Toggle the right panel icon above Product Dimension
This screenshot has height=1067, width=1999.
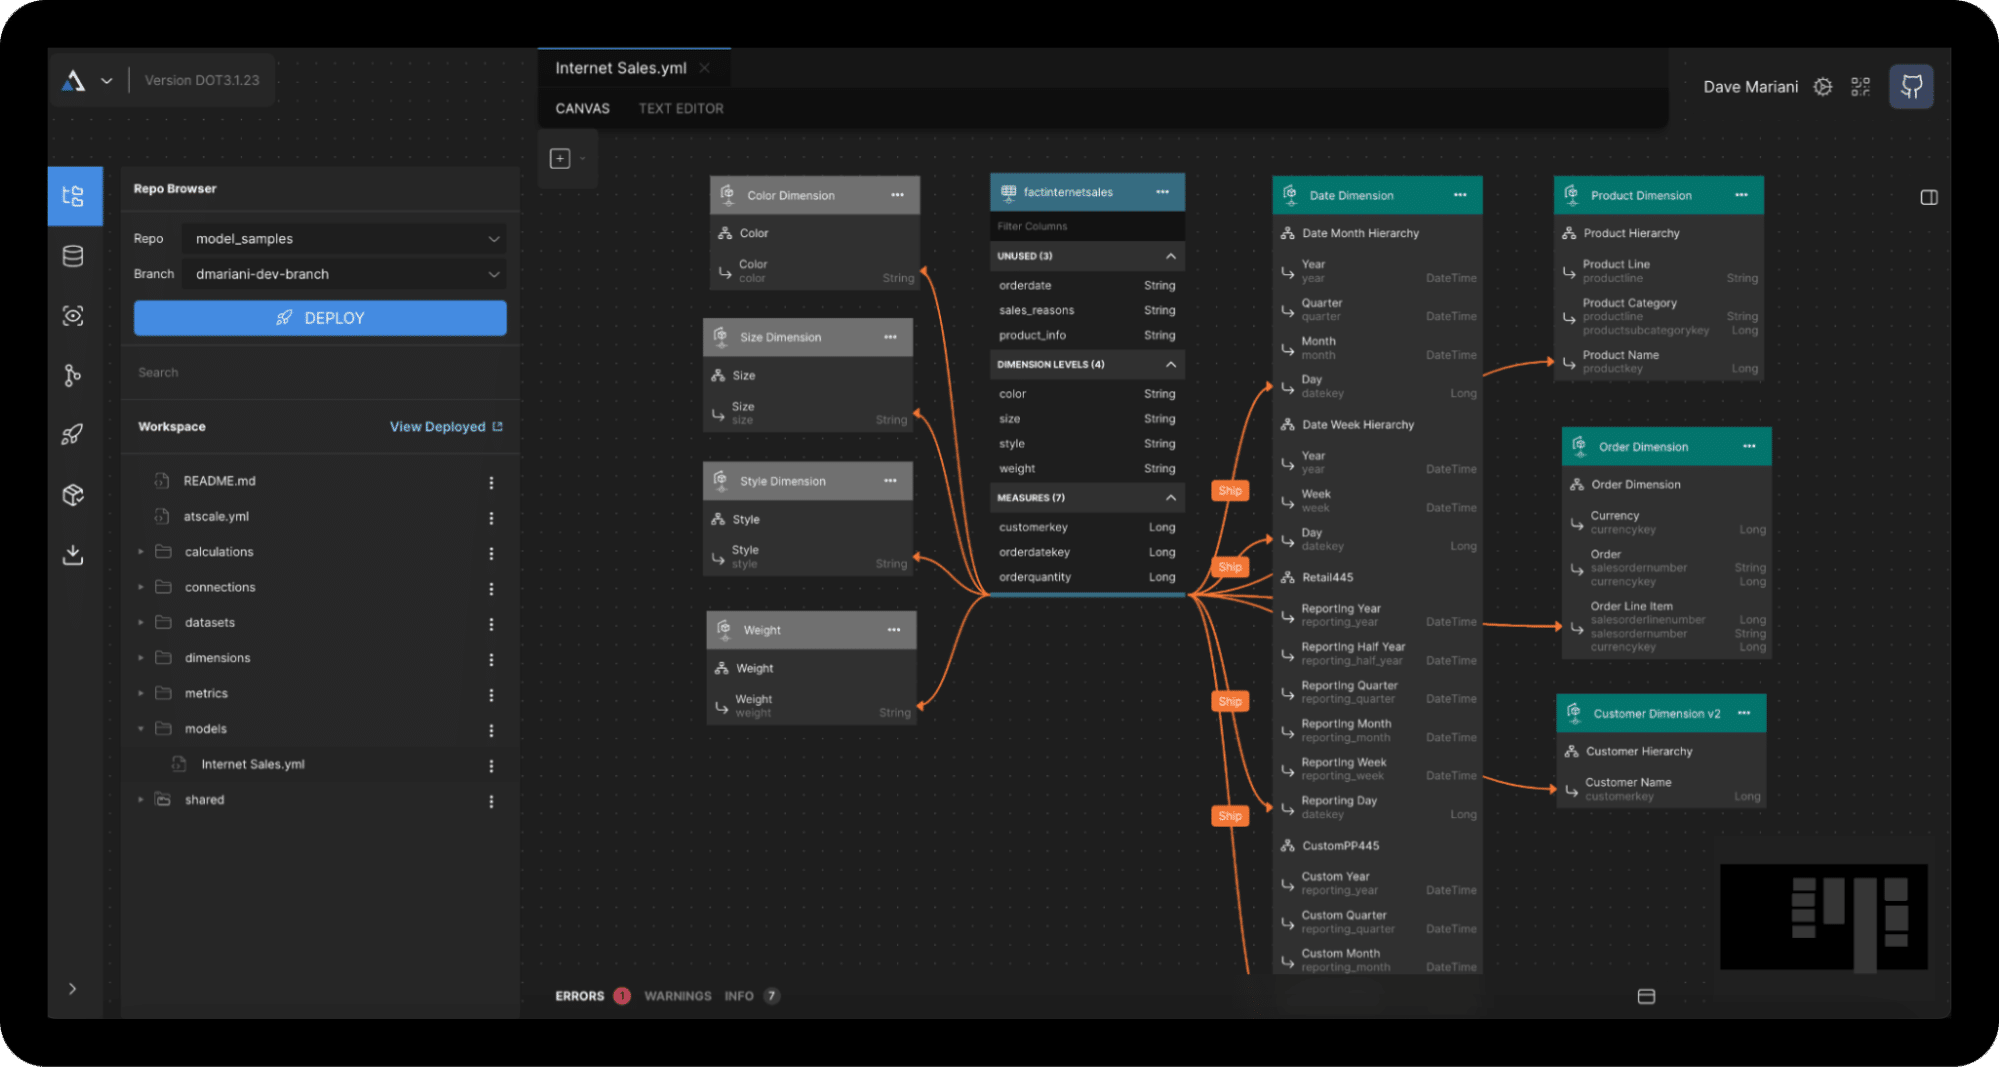tap(1928, 197)
